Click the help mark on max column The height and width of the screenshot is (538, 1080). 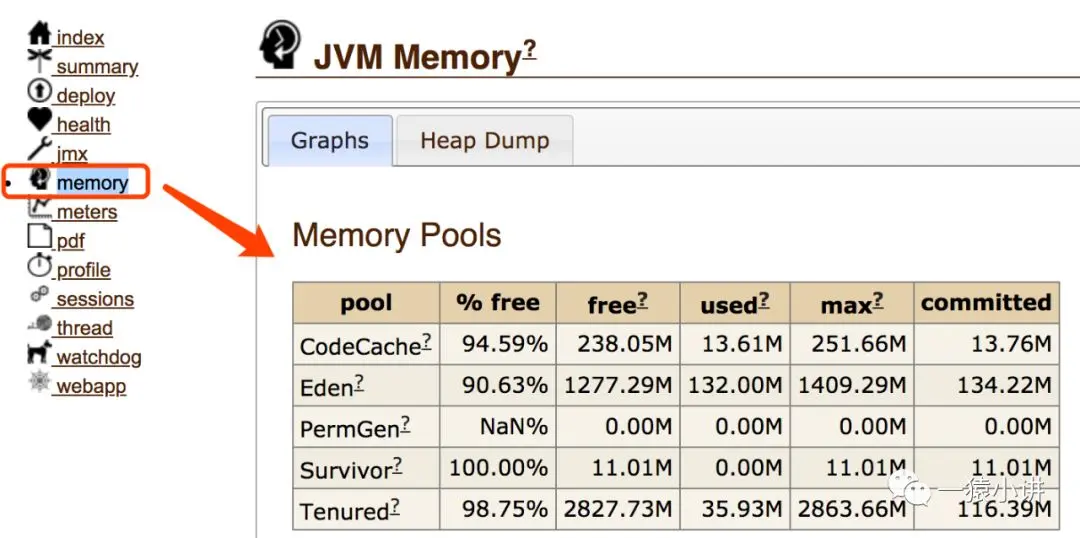[878, 300]
